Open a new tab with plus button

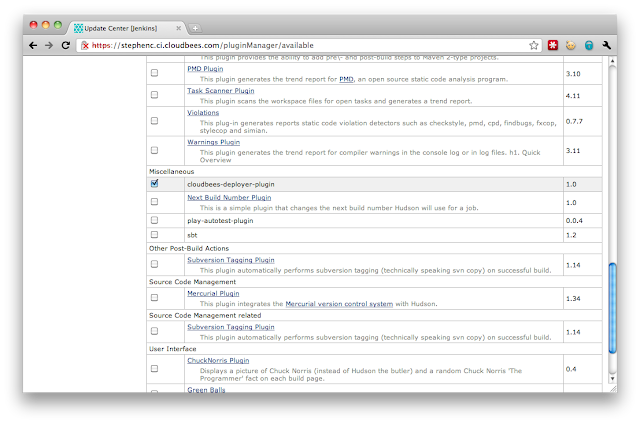pos(195,27)
